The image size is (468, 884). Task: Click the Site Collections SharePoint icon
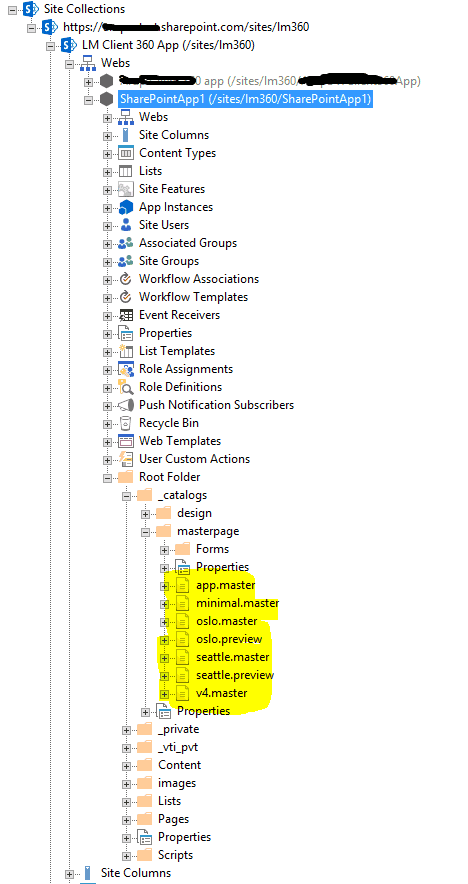coord(30,9)
